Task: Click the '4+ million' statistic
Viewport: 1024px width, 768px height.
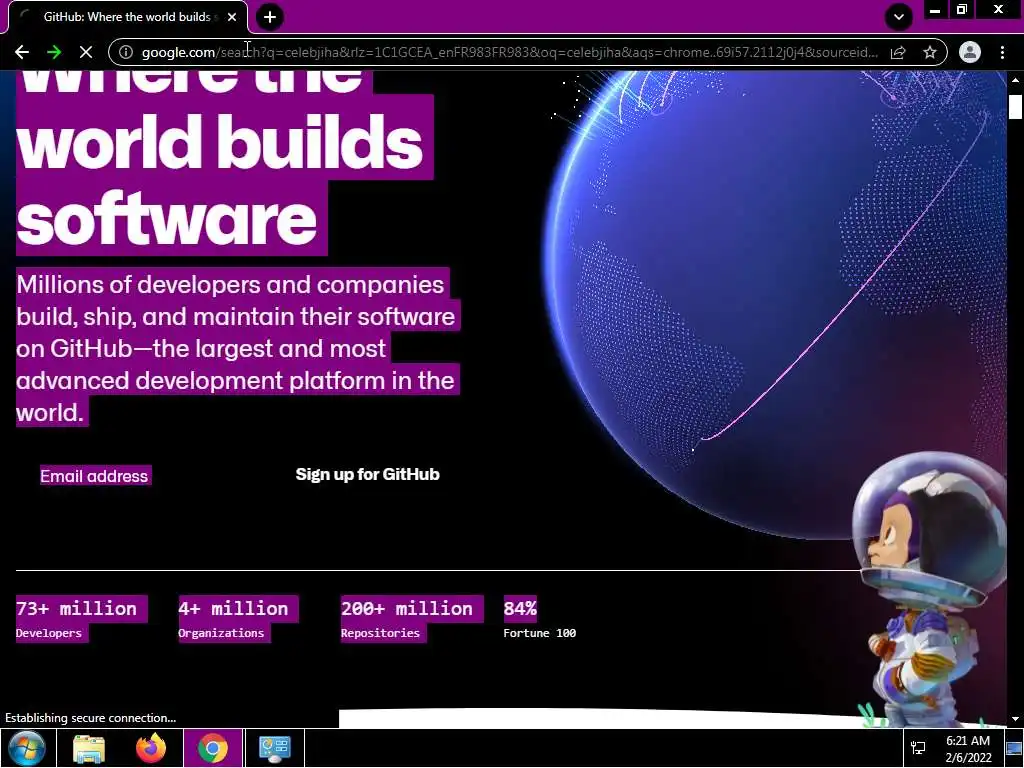Action: 233,609
